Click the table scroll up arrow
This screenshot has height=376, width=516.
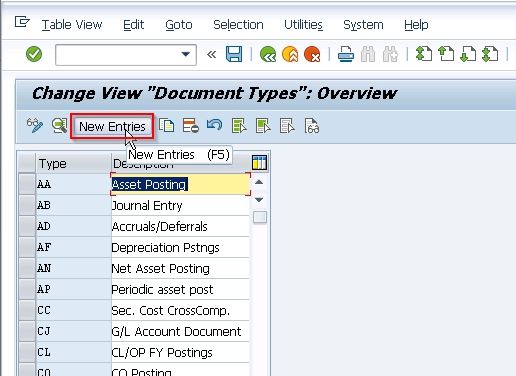point(259,182)
